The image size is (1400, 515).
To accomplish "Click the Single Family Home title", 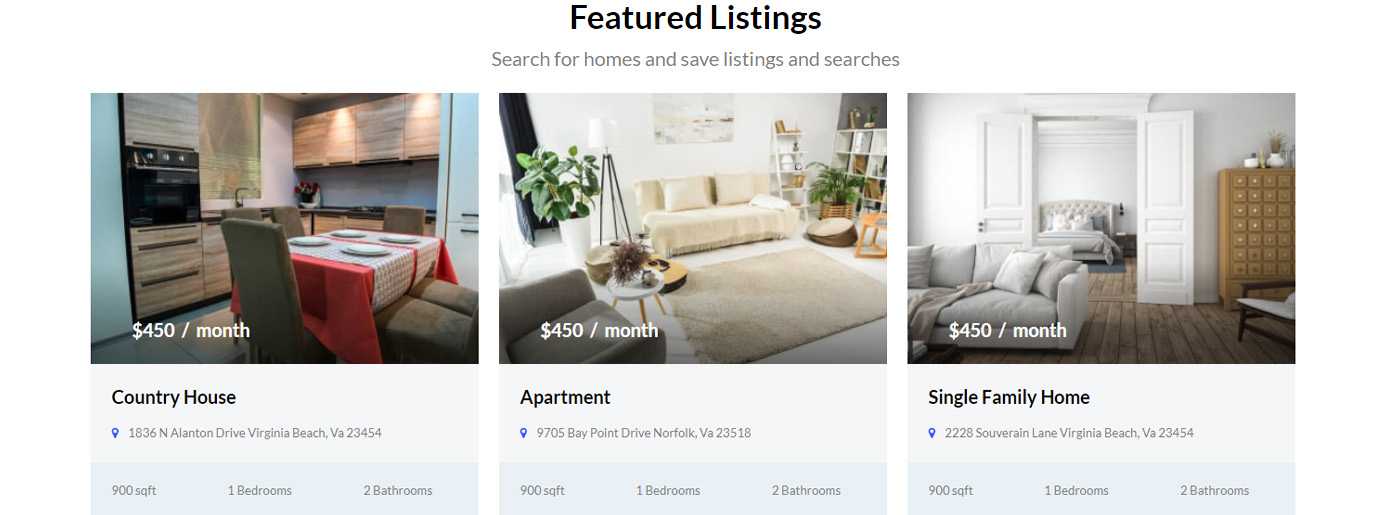I will point(1008,397).
